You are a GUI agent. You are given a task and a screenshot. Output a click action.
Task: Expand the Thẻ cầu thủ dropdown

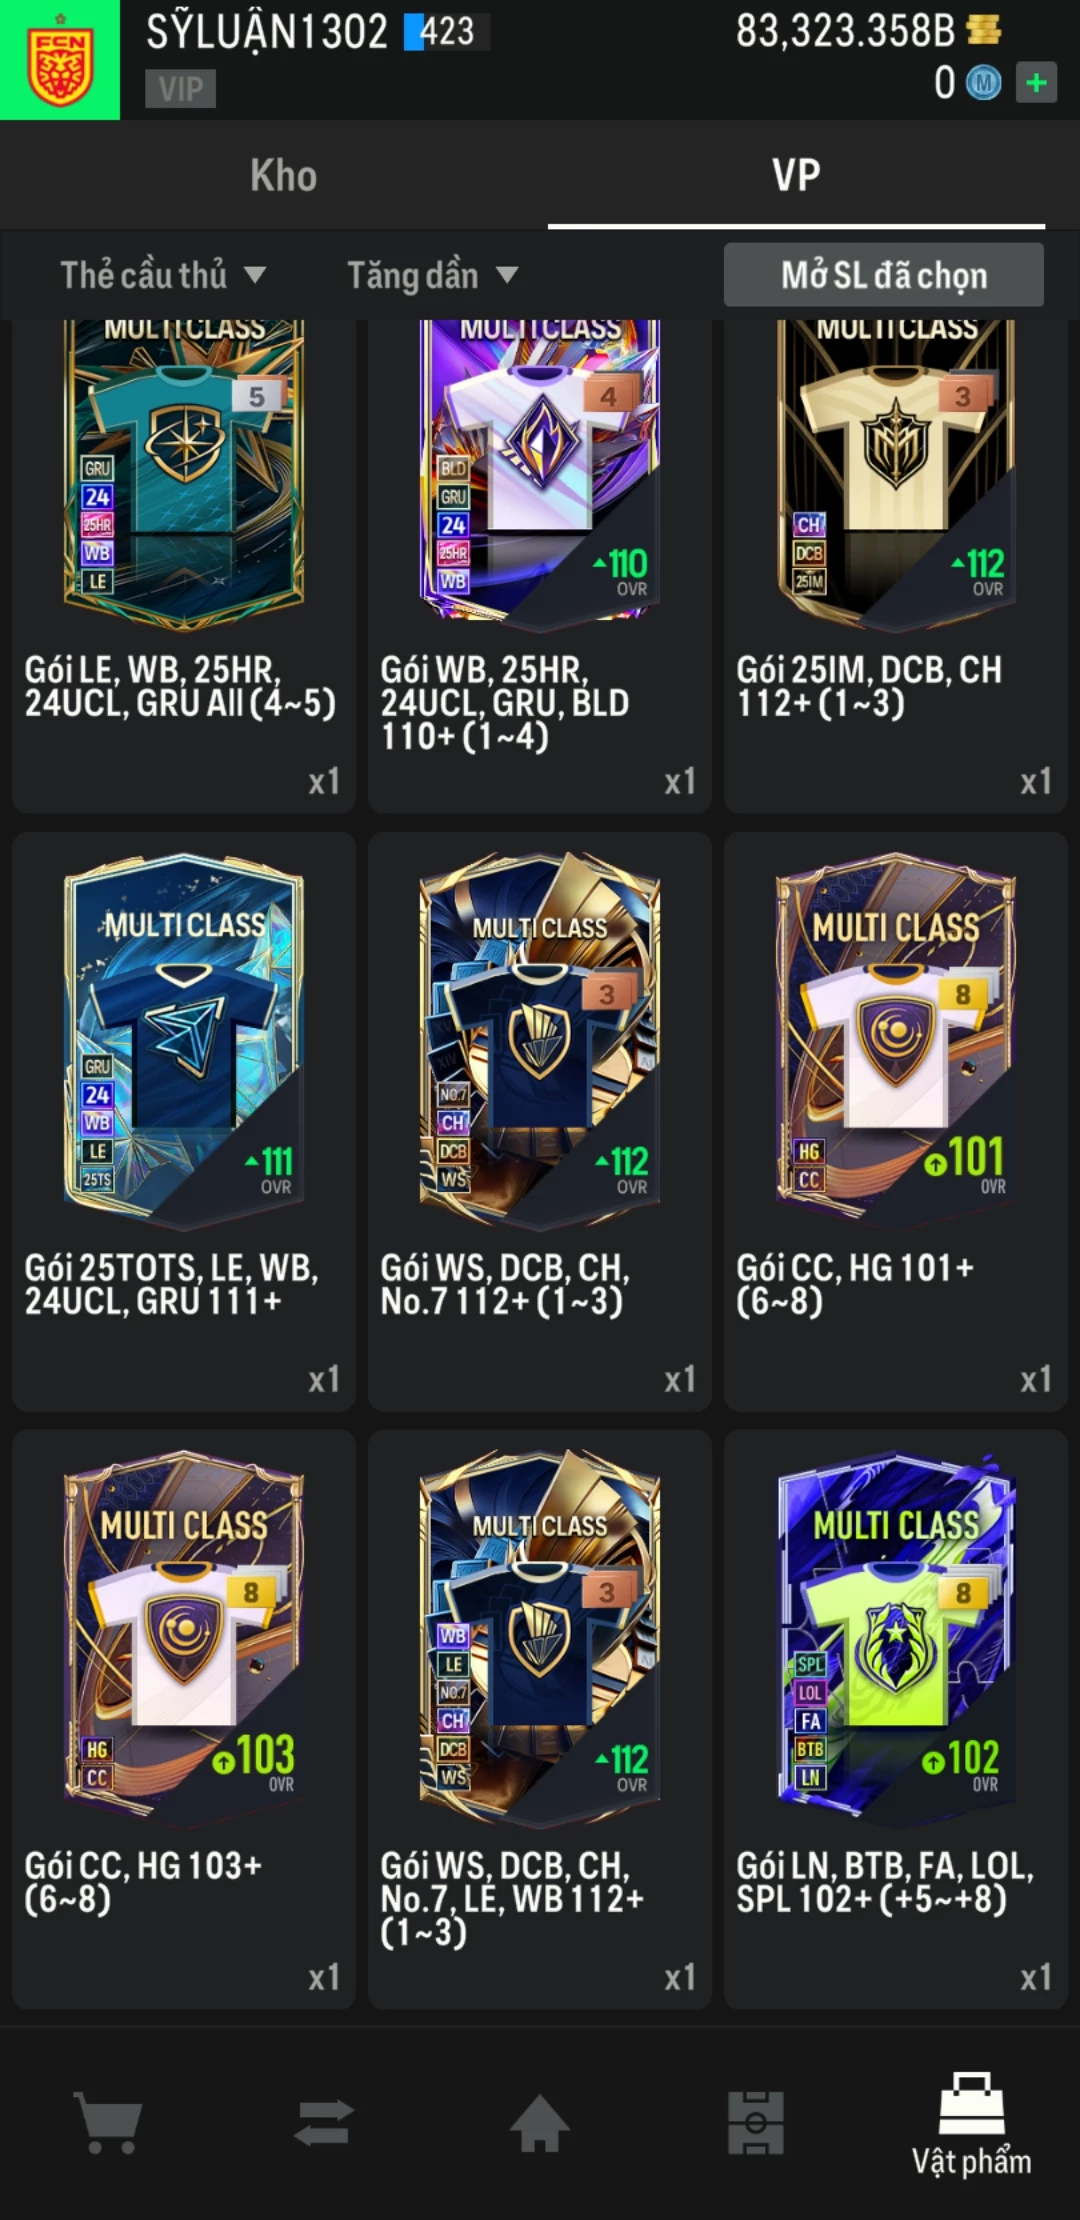163,275
